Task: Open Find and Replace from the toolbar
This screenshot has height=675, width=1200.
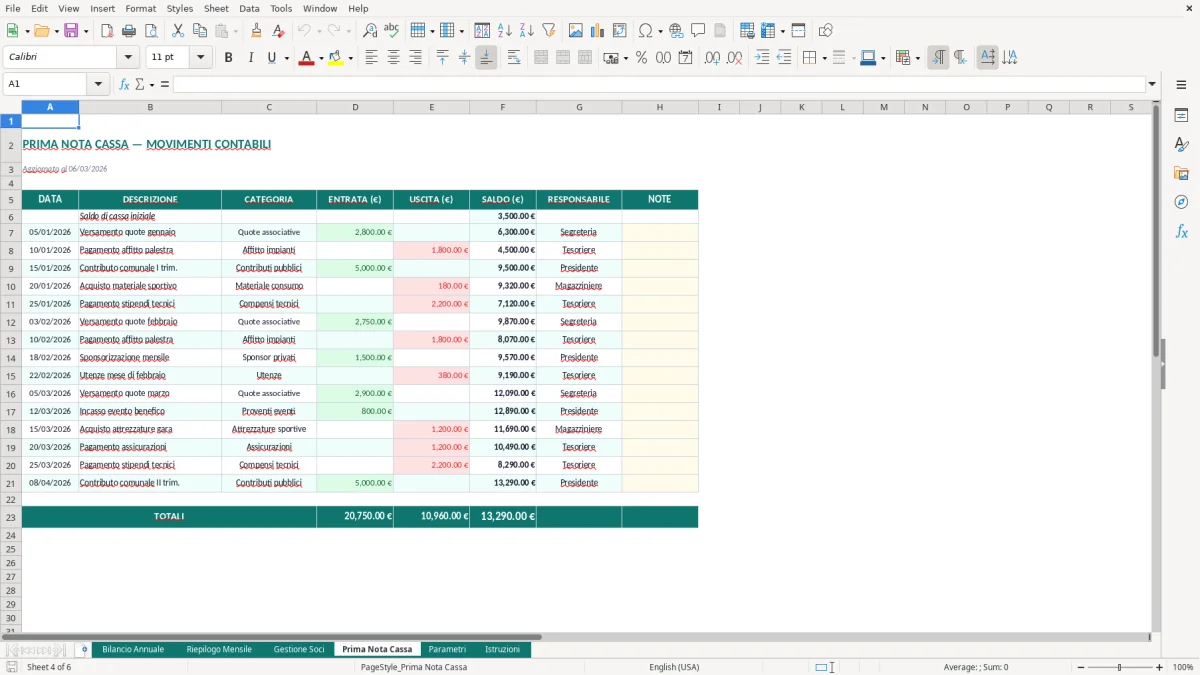Action: tap(370, 31)
